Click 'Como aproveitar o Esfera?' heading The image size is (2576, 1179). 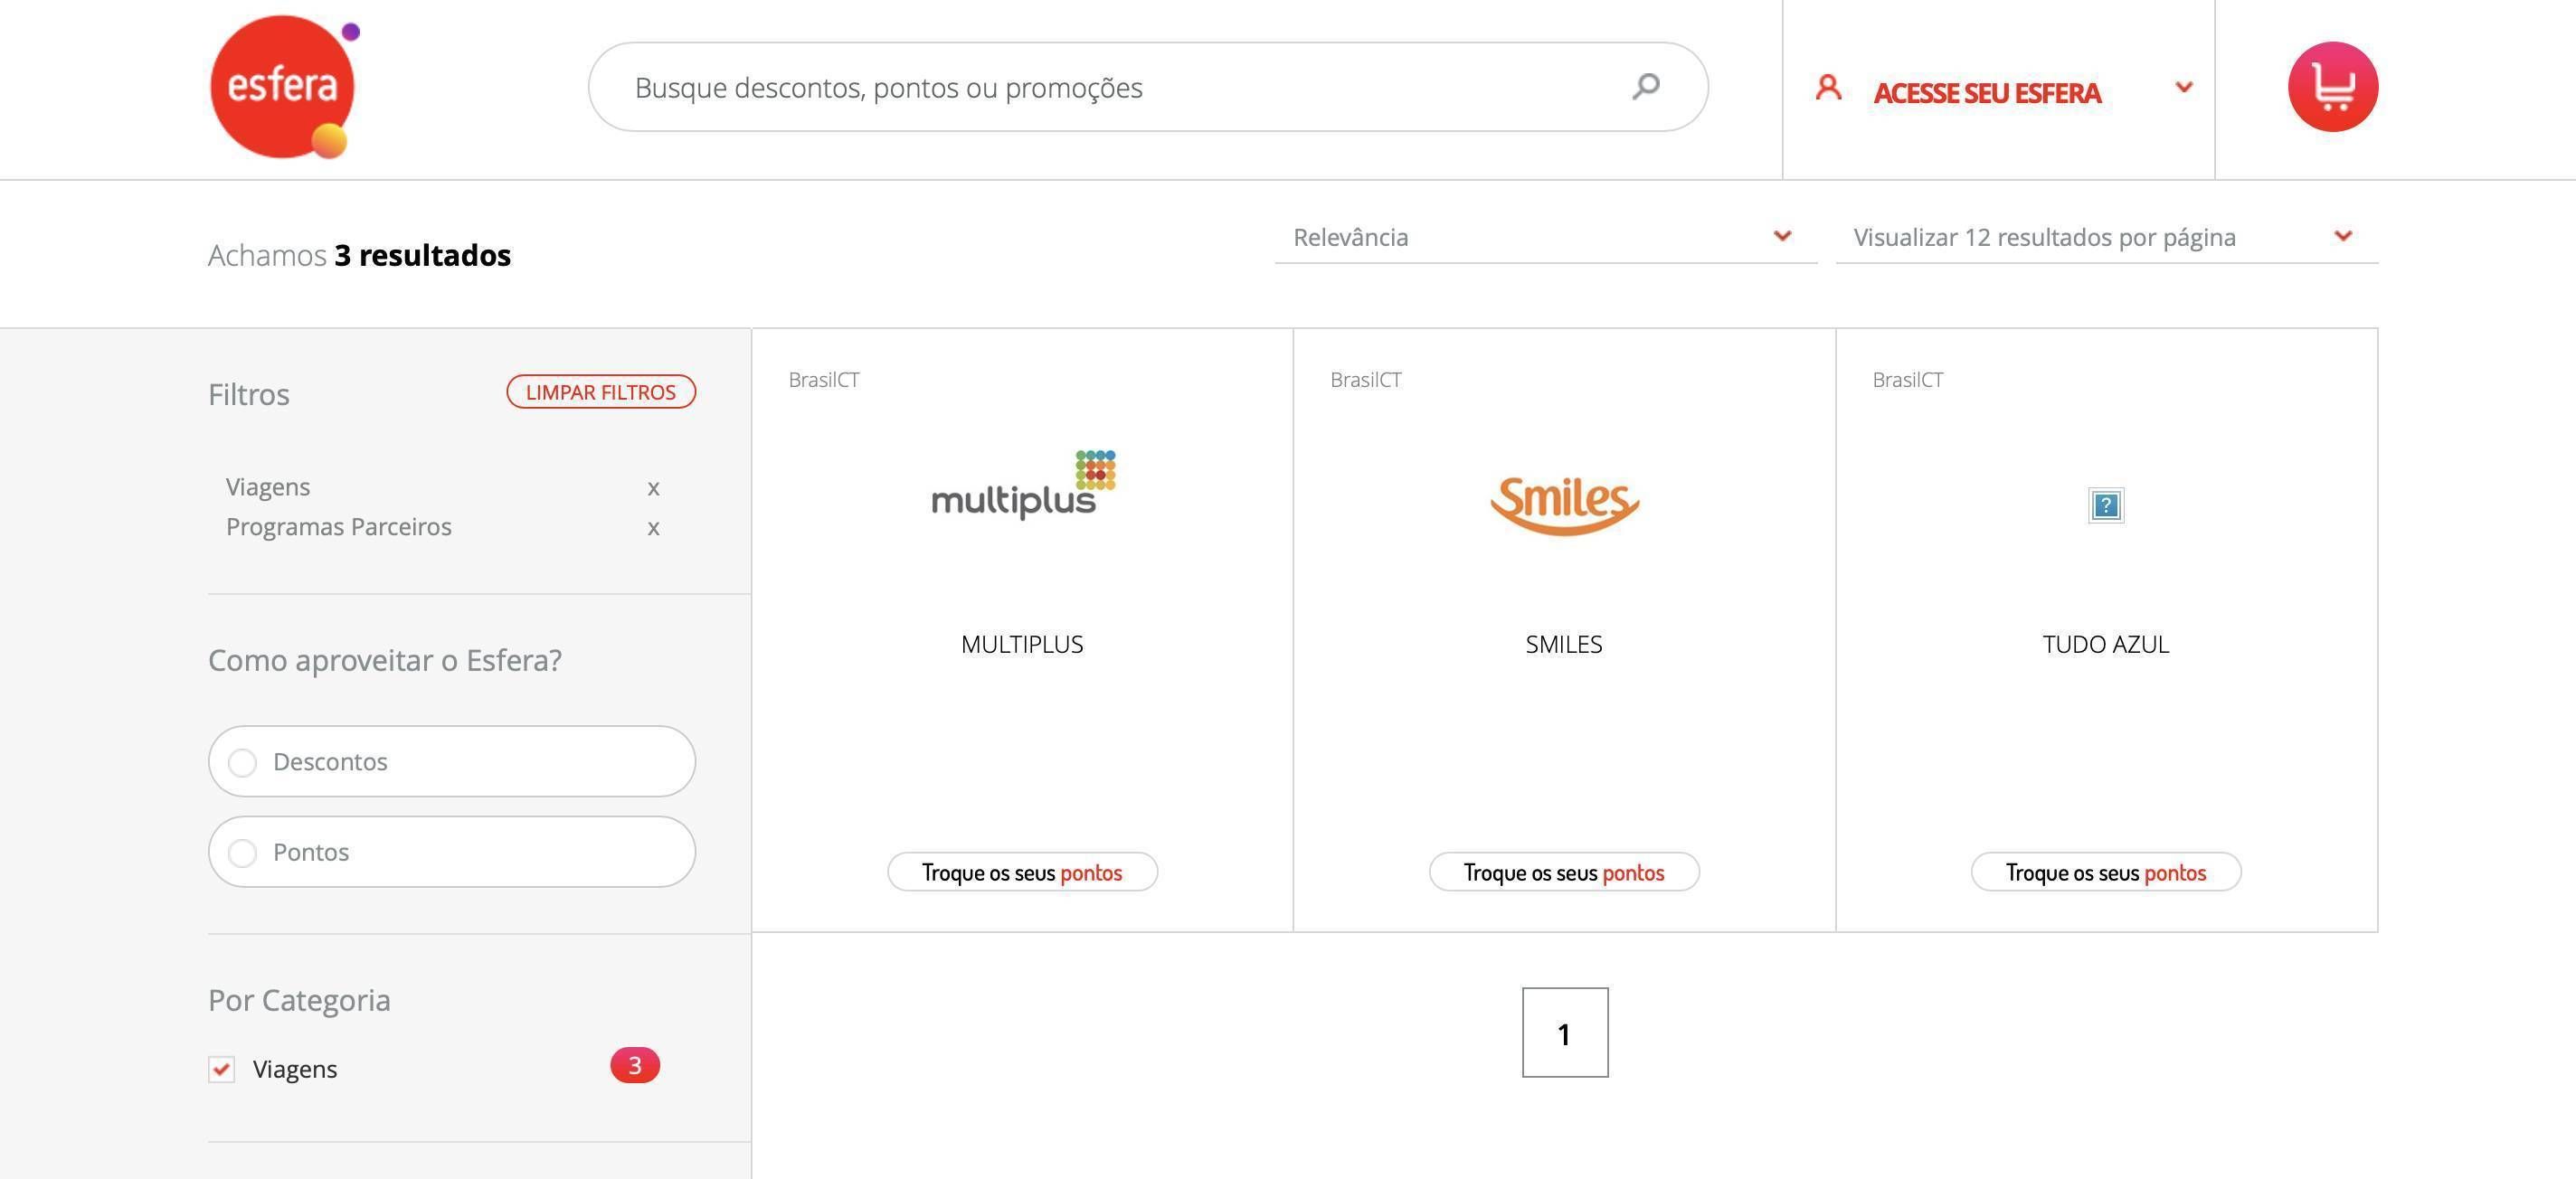click(x=385, y=661)
